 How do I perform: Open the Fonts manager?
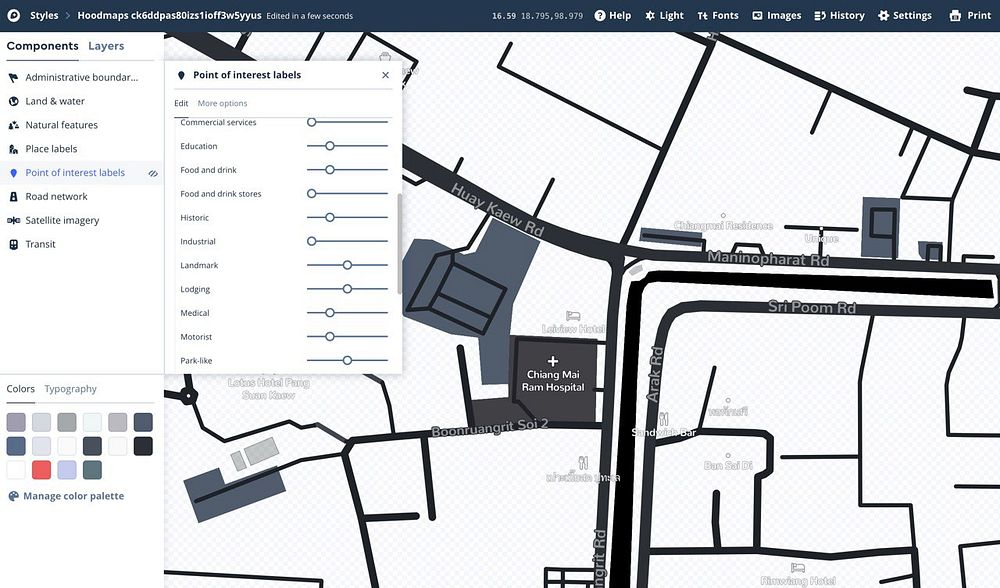[717, 15]
